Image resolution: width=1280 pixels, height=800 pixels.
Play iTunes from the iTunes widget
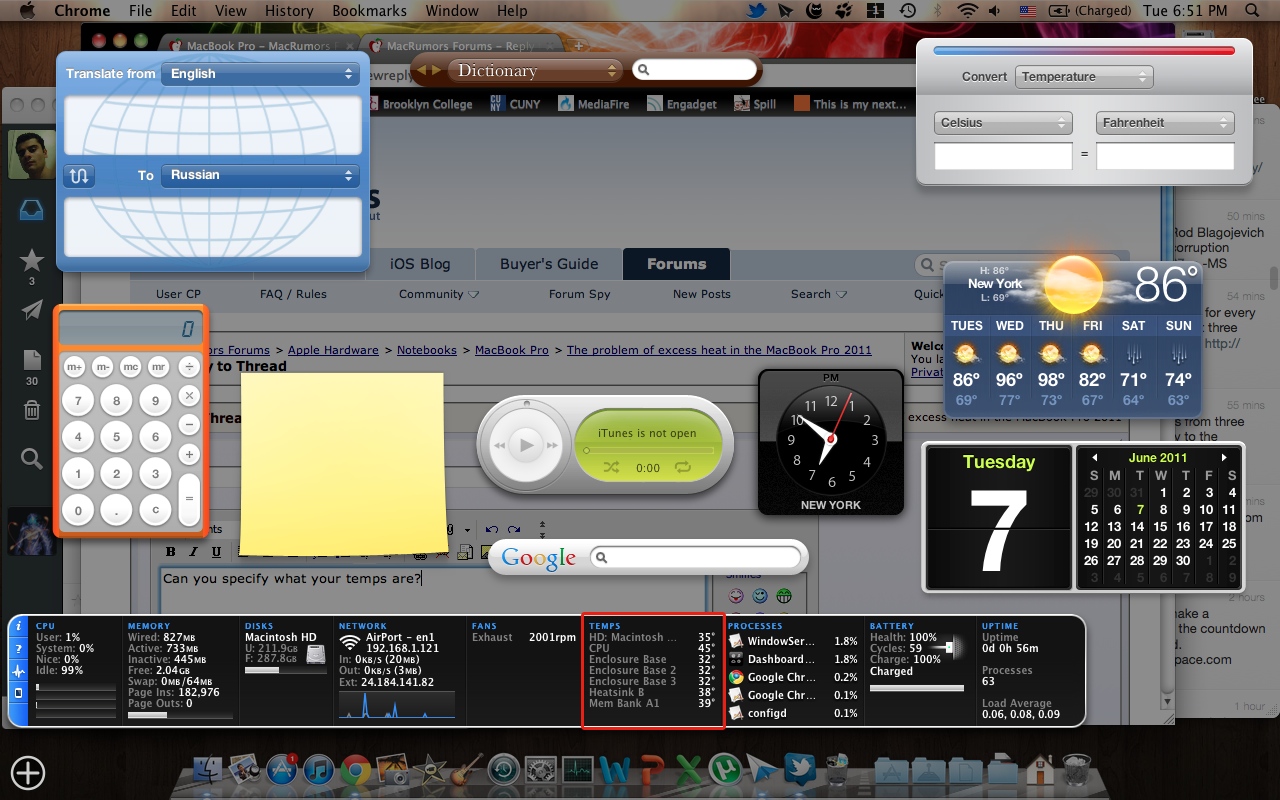[526, 445]
